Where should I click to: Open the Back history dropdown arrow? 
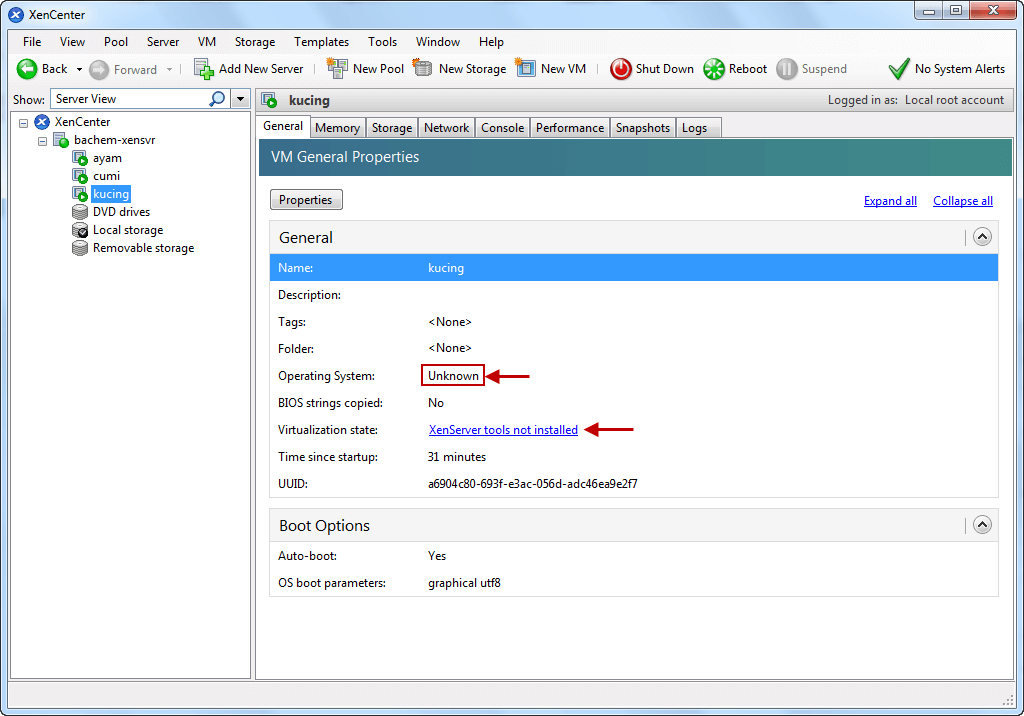click(x=79, y=69)
